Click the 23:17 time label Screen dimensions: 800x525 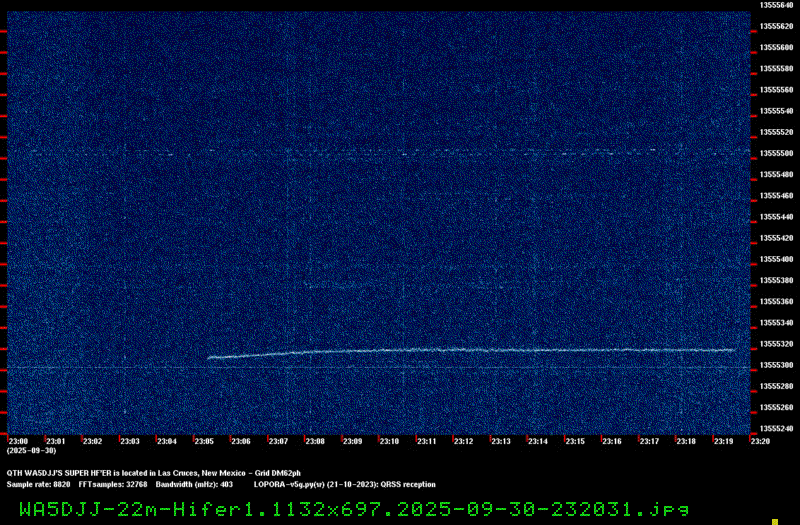point(649,441)
